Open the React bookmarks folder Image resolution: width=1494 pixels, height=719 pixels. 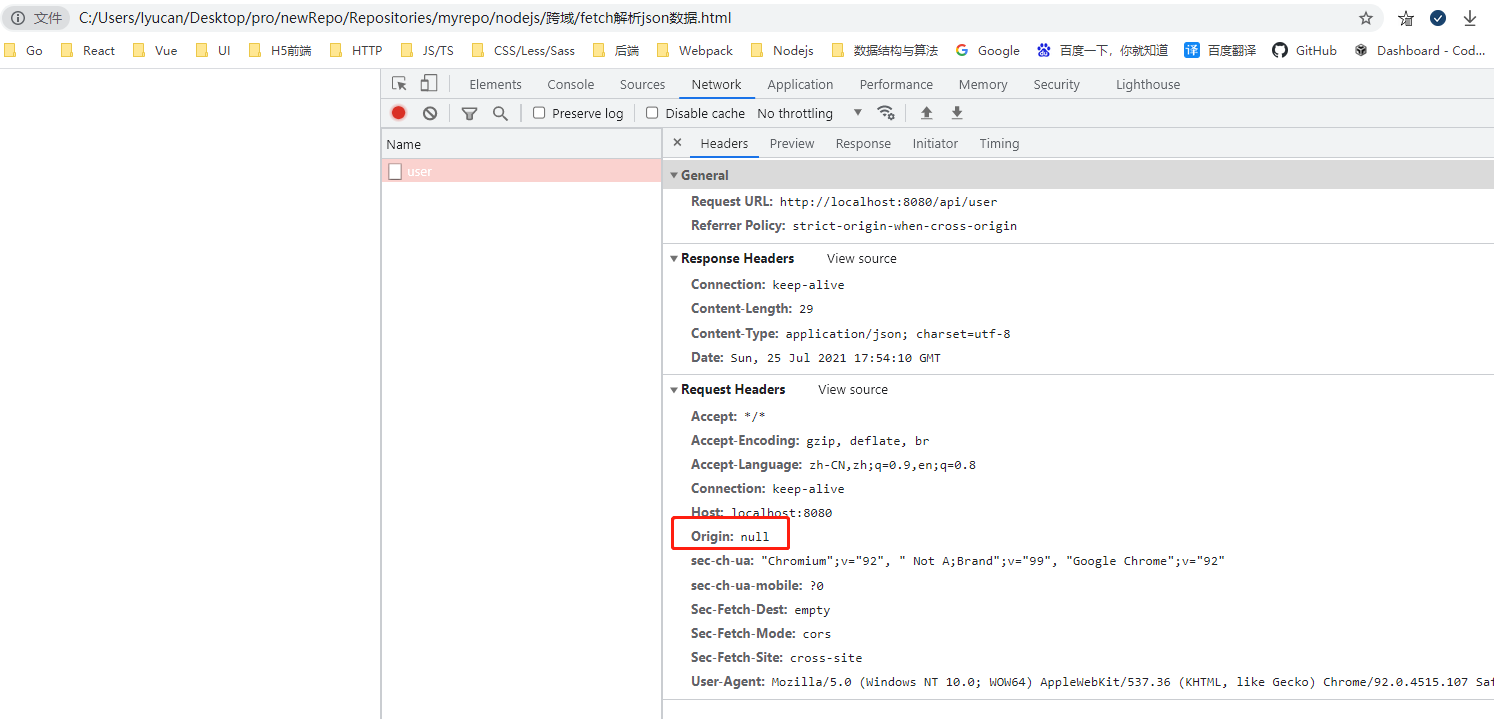coord(88,50)
